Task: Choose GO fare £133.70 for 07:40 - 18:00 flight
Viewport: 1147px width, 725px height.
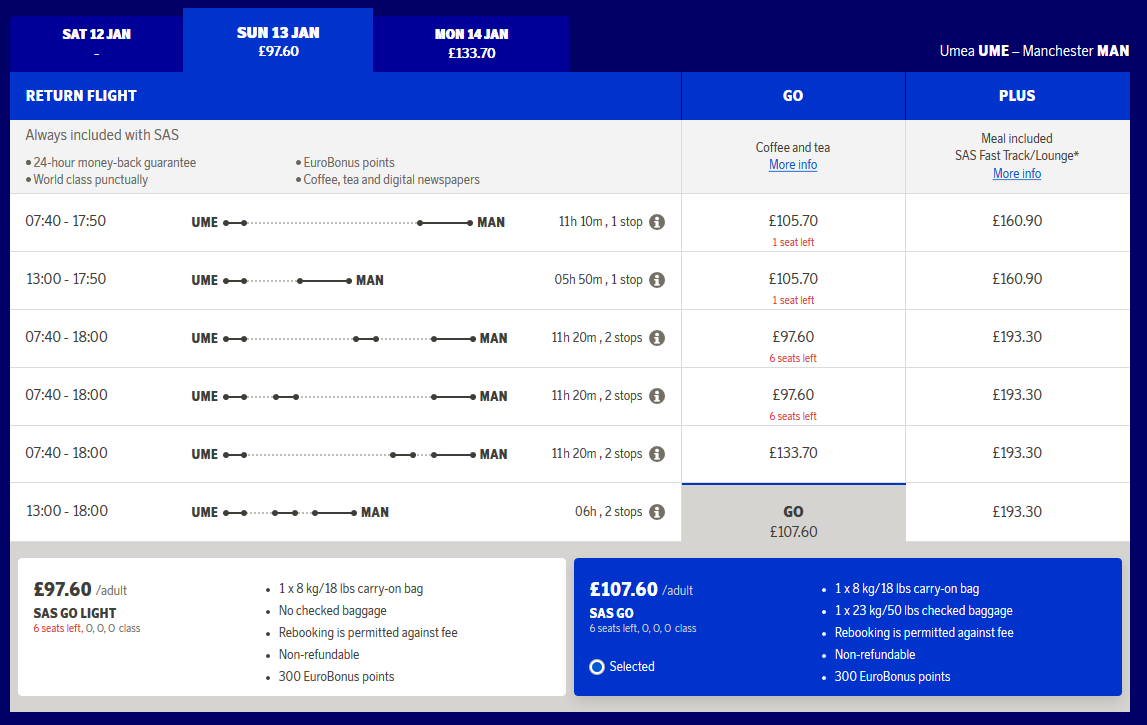Action: (793, 454)
